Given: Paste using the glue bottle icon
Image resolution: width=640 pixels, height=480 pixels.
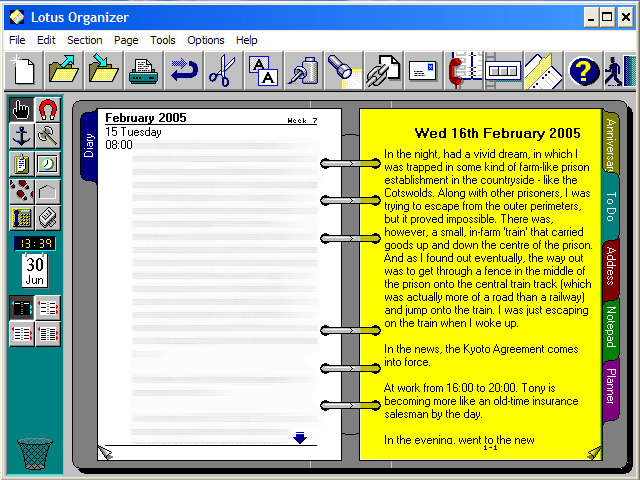Looking at the screenshot, I should coord(304,71).
